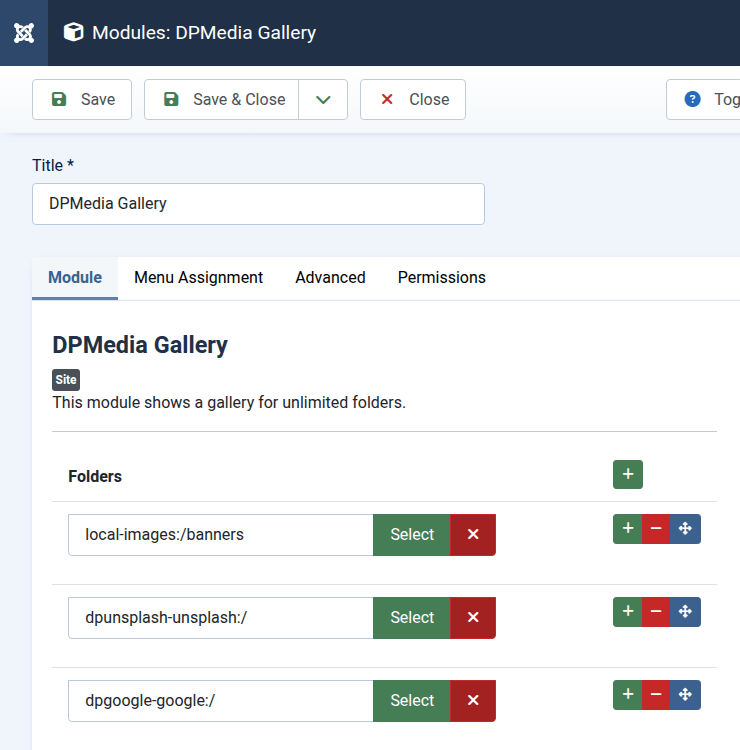Remove the dpunsplash-unsplash row with minus
Image resolution: width=740 pixels, height=750 pixels.
656,612
